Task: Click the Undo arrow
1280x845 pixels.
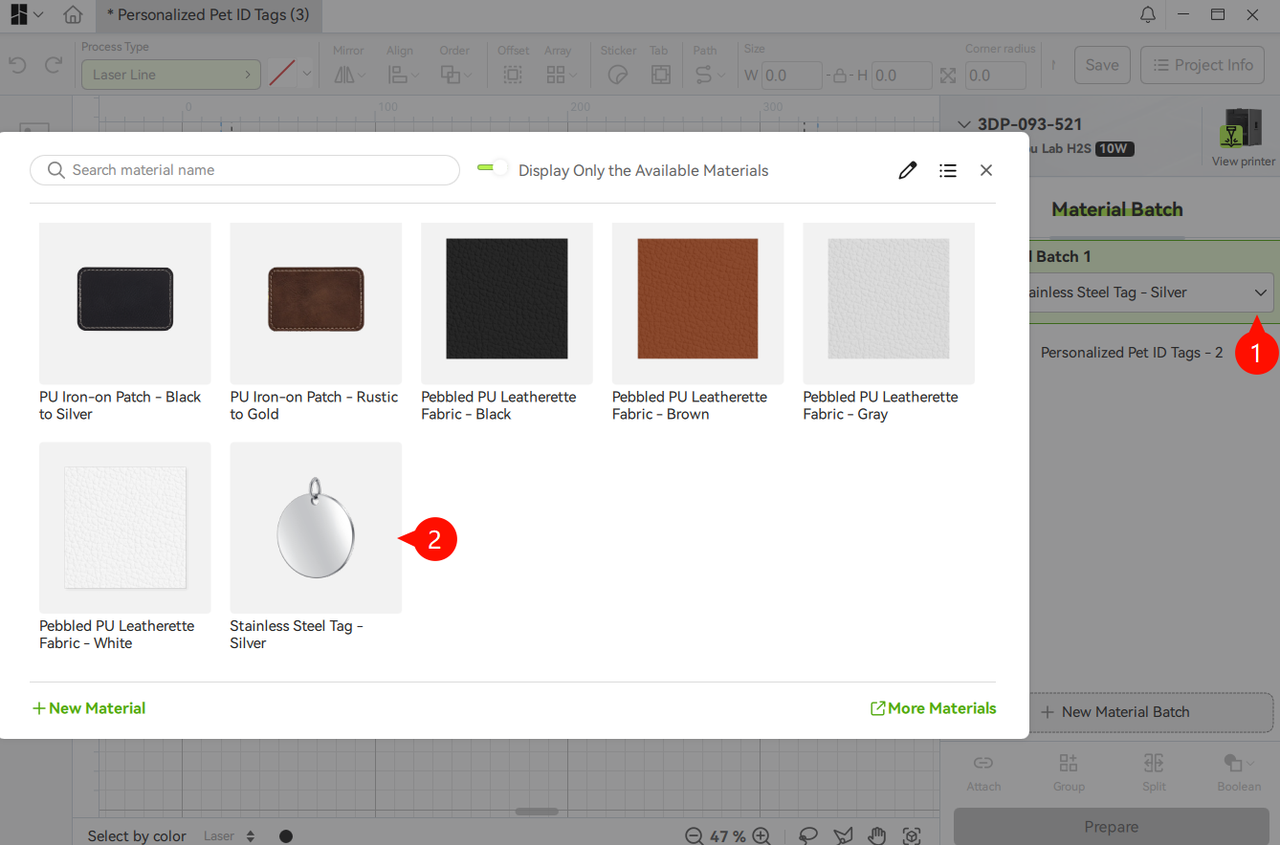Action: (17, 66)
